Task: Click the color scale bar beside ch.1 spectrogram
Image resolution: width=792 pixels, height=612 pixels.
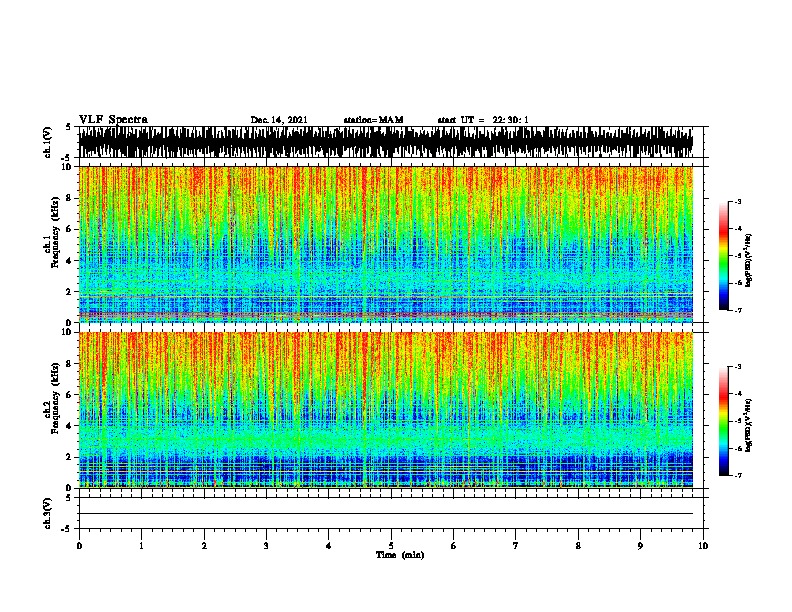Action: [x=723, y=256]
